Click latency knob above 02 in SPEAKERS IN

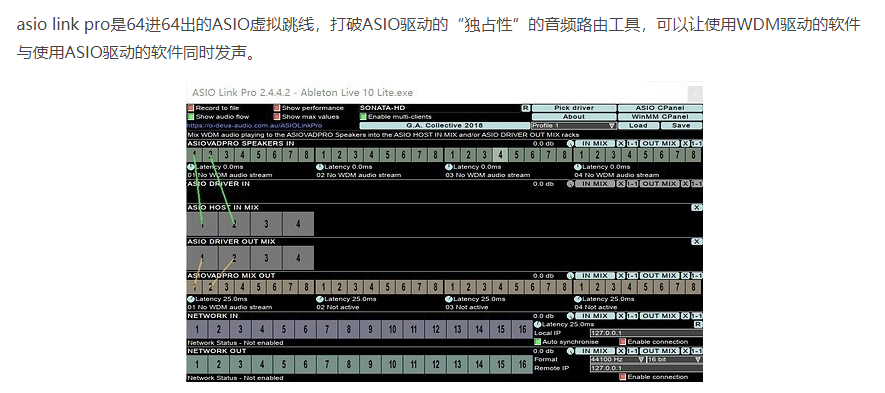319,167
